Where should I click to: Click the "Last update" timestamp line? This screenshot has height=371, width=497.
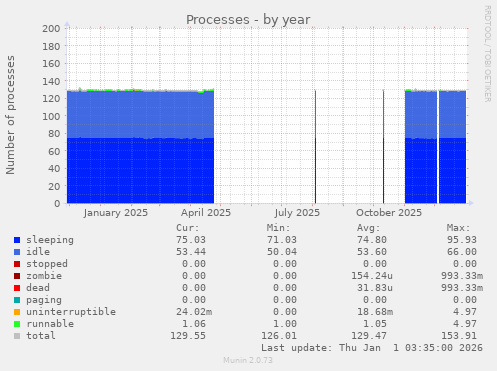372,348
